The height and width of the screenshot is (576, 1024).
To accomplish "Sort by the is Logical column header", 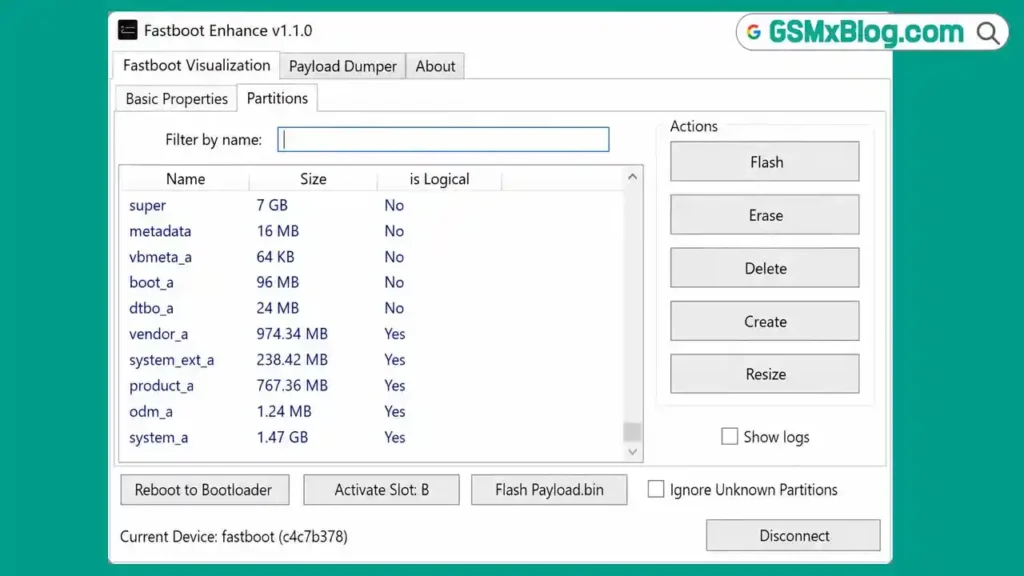I will [x=439, y=178].
